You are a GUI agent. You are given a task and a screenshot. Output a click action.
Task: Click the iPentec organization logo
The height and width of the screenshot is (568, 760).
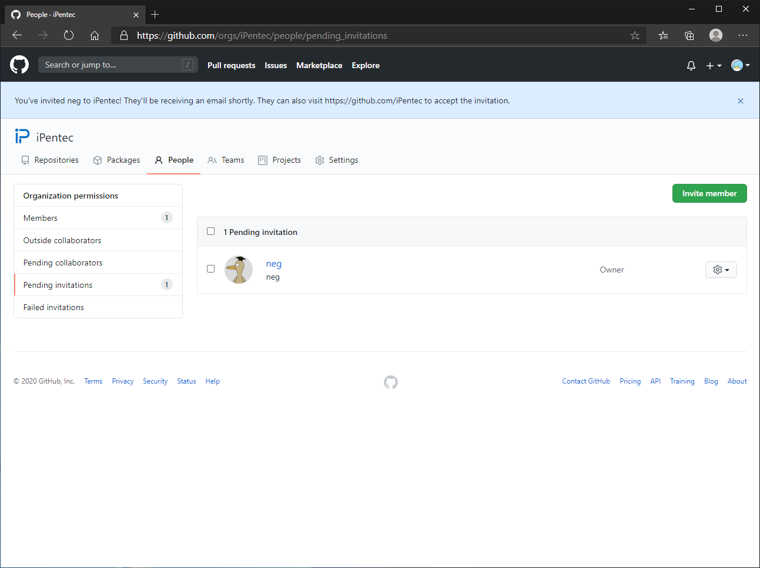22,136
